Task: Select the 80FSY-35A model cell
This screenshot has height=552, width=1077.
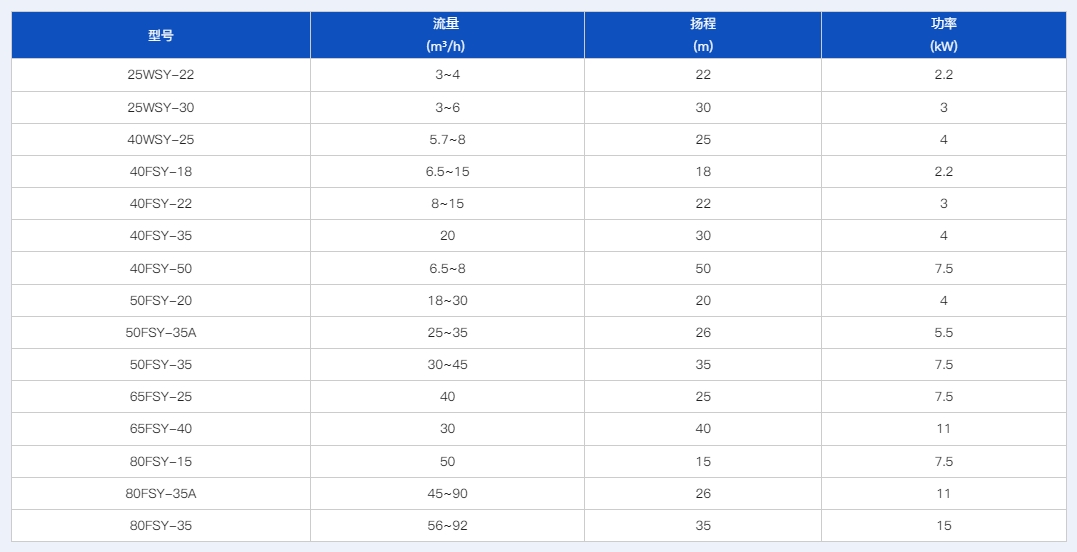Action: 161,493
